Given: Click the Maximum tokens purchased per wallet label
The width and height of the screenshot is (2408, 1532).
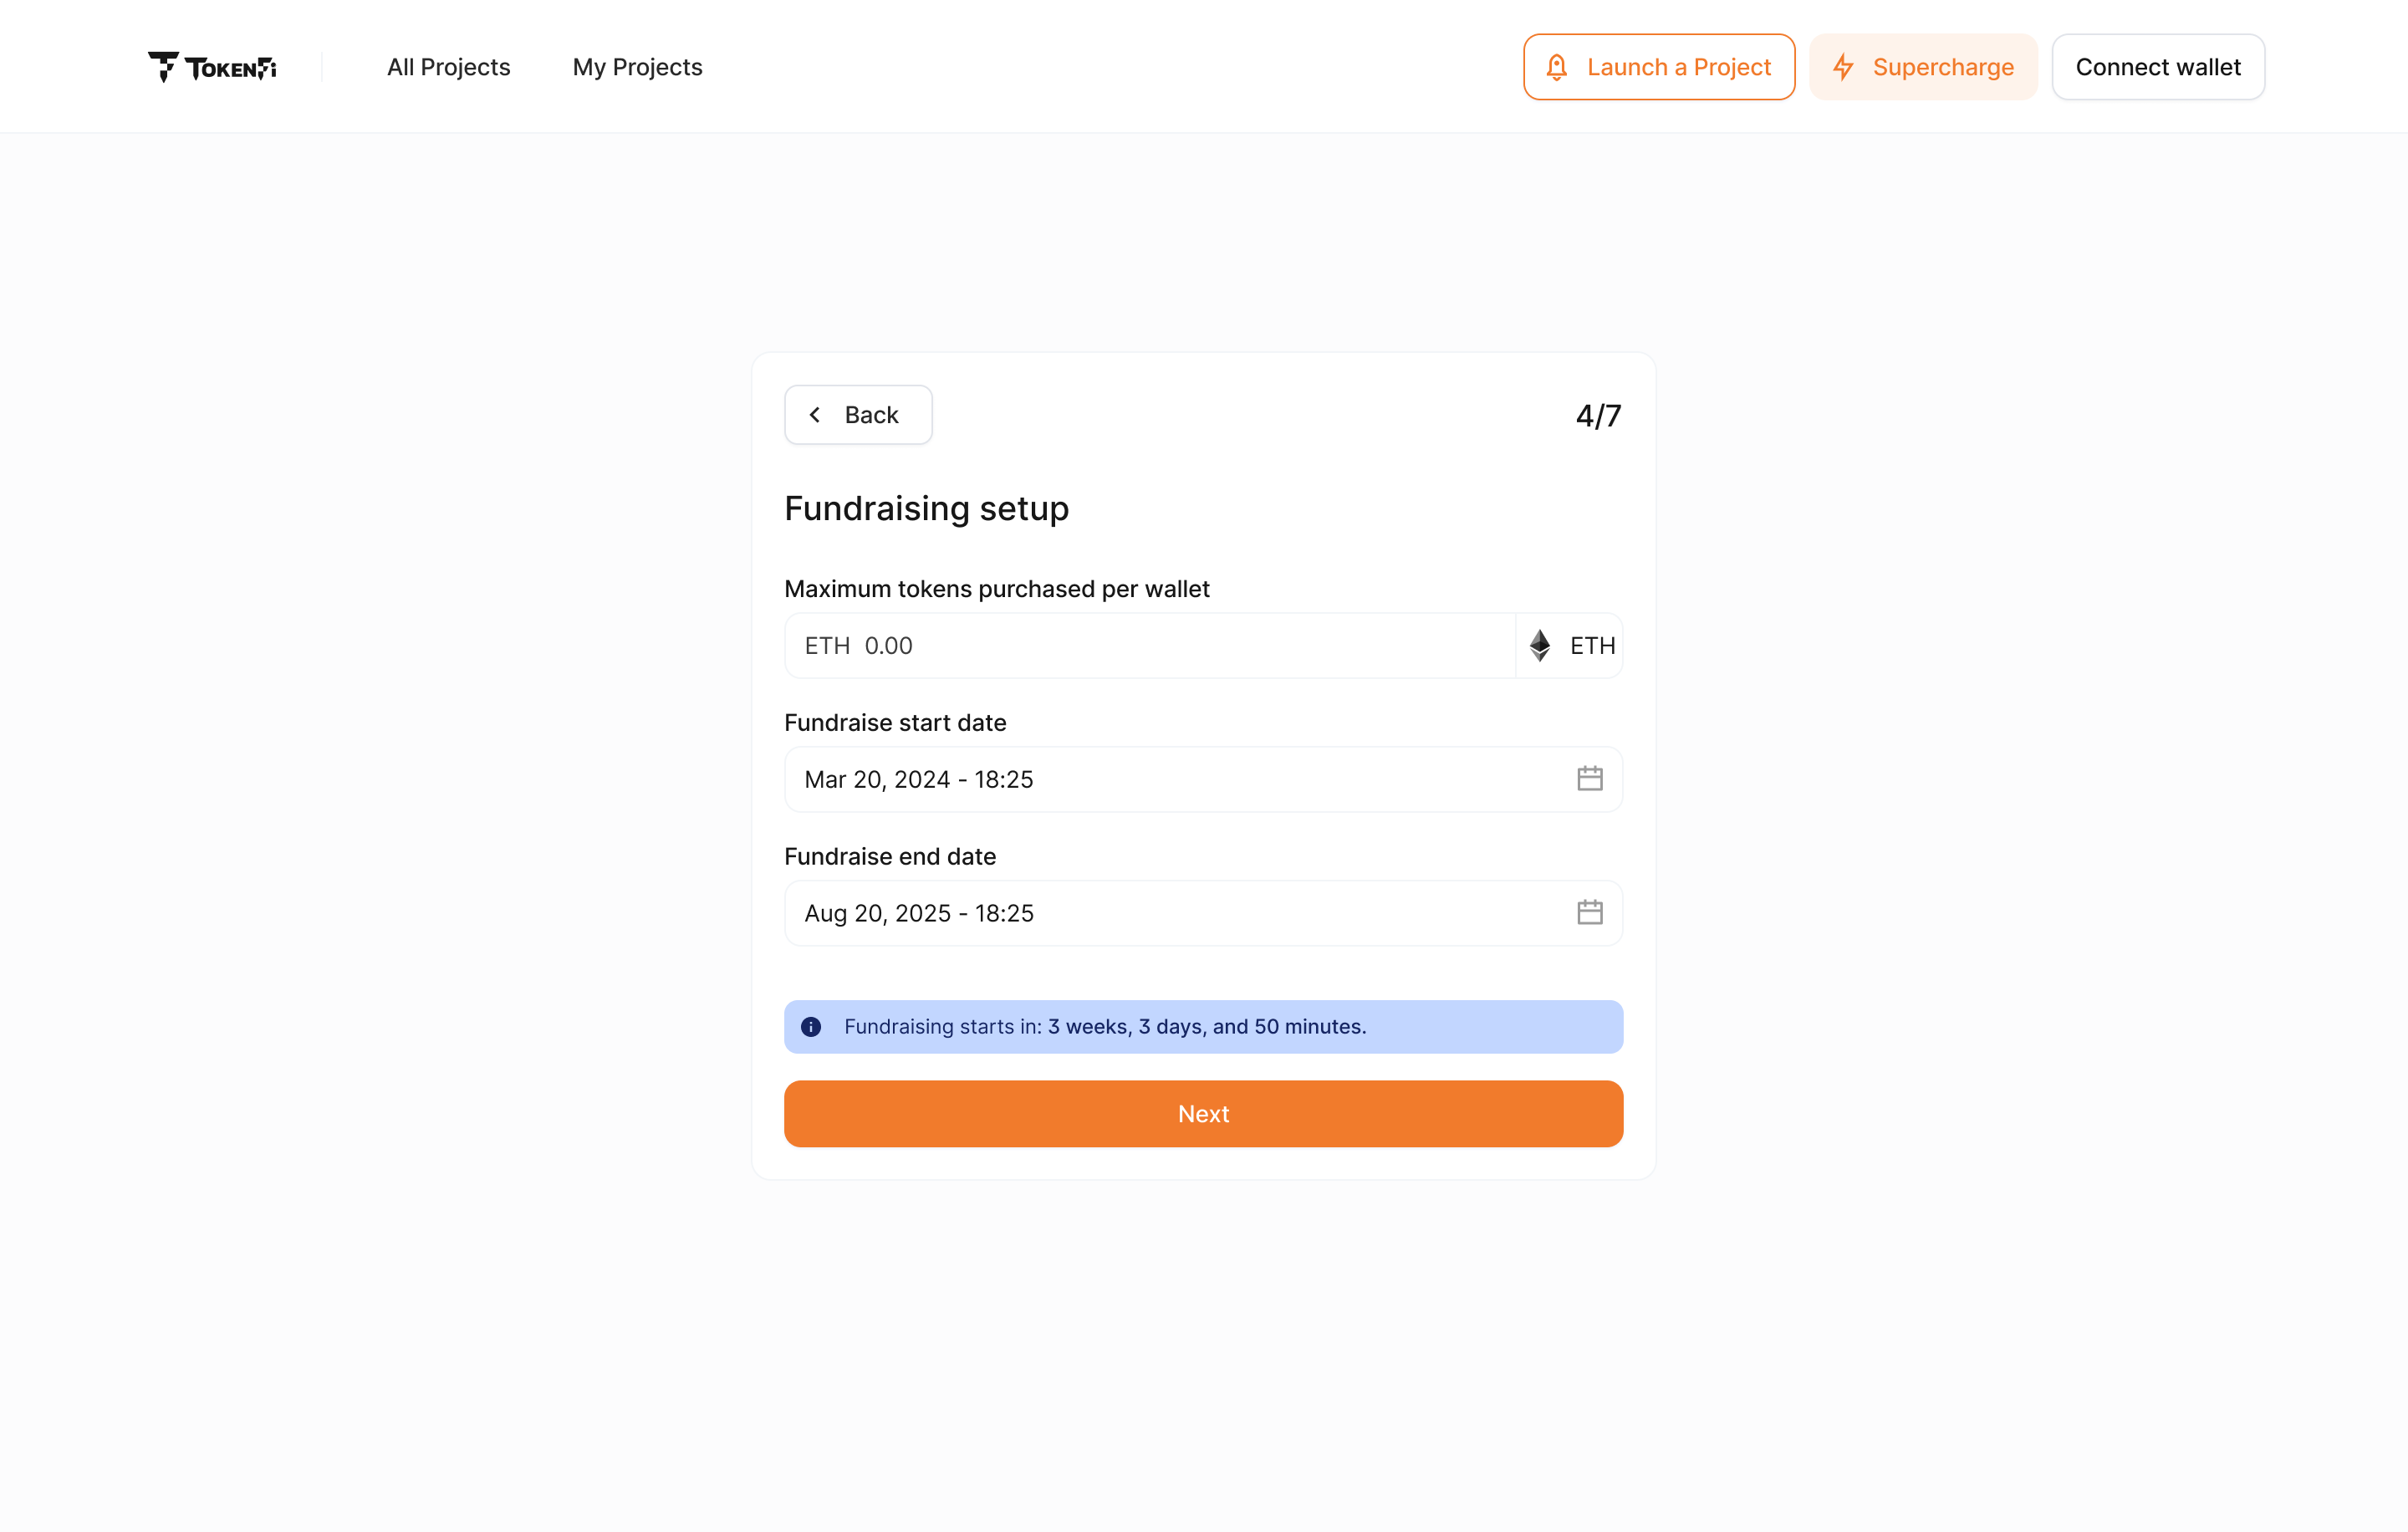Looking at the screenshot, I should (x=996, y=589).
